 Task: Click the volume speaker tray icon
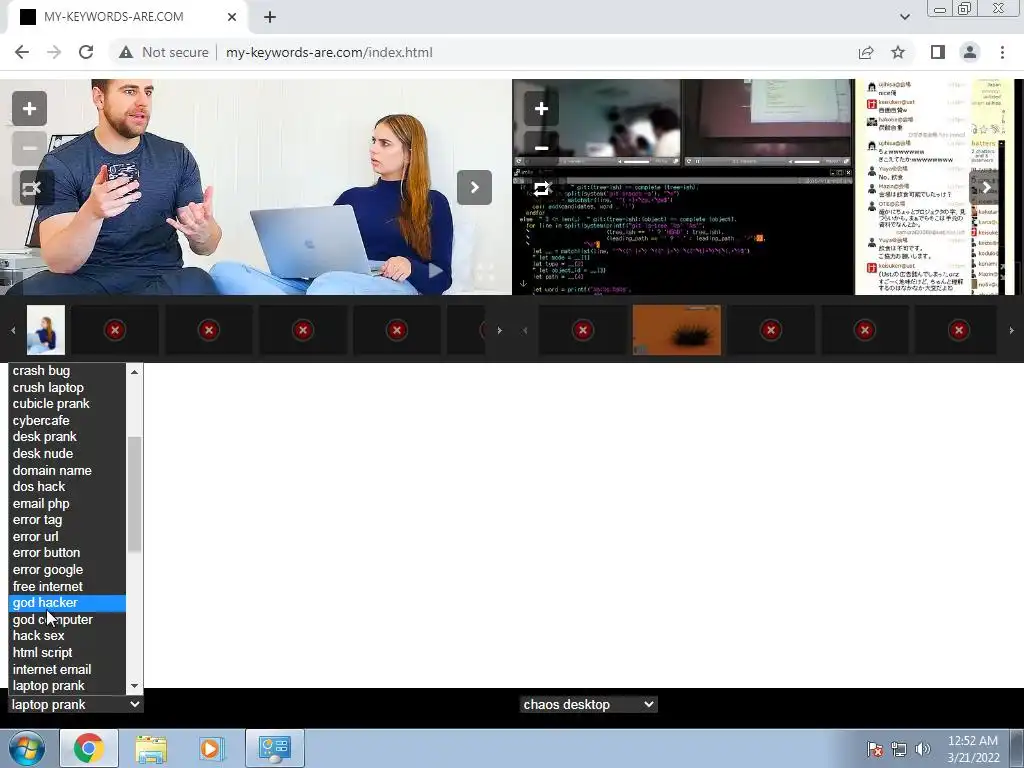[923, 749]
